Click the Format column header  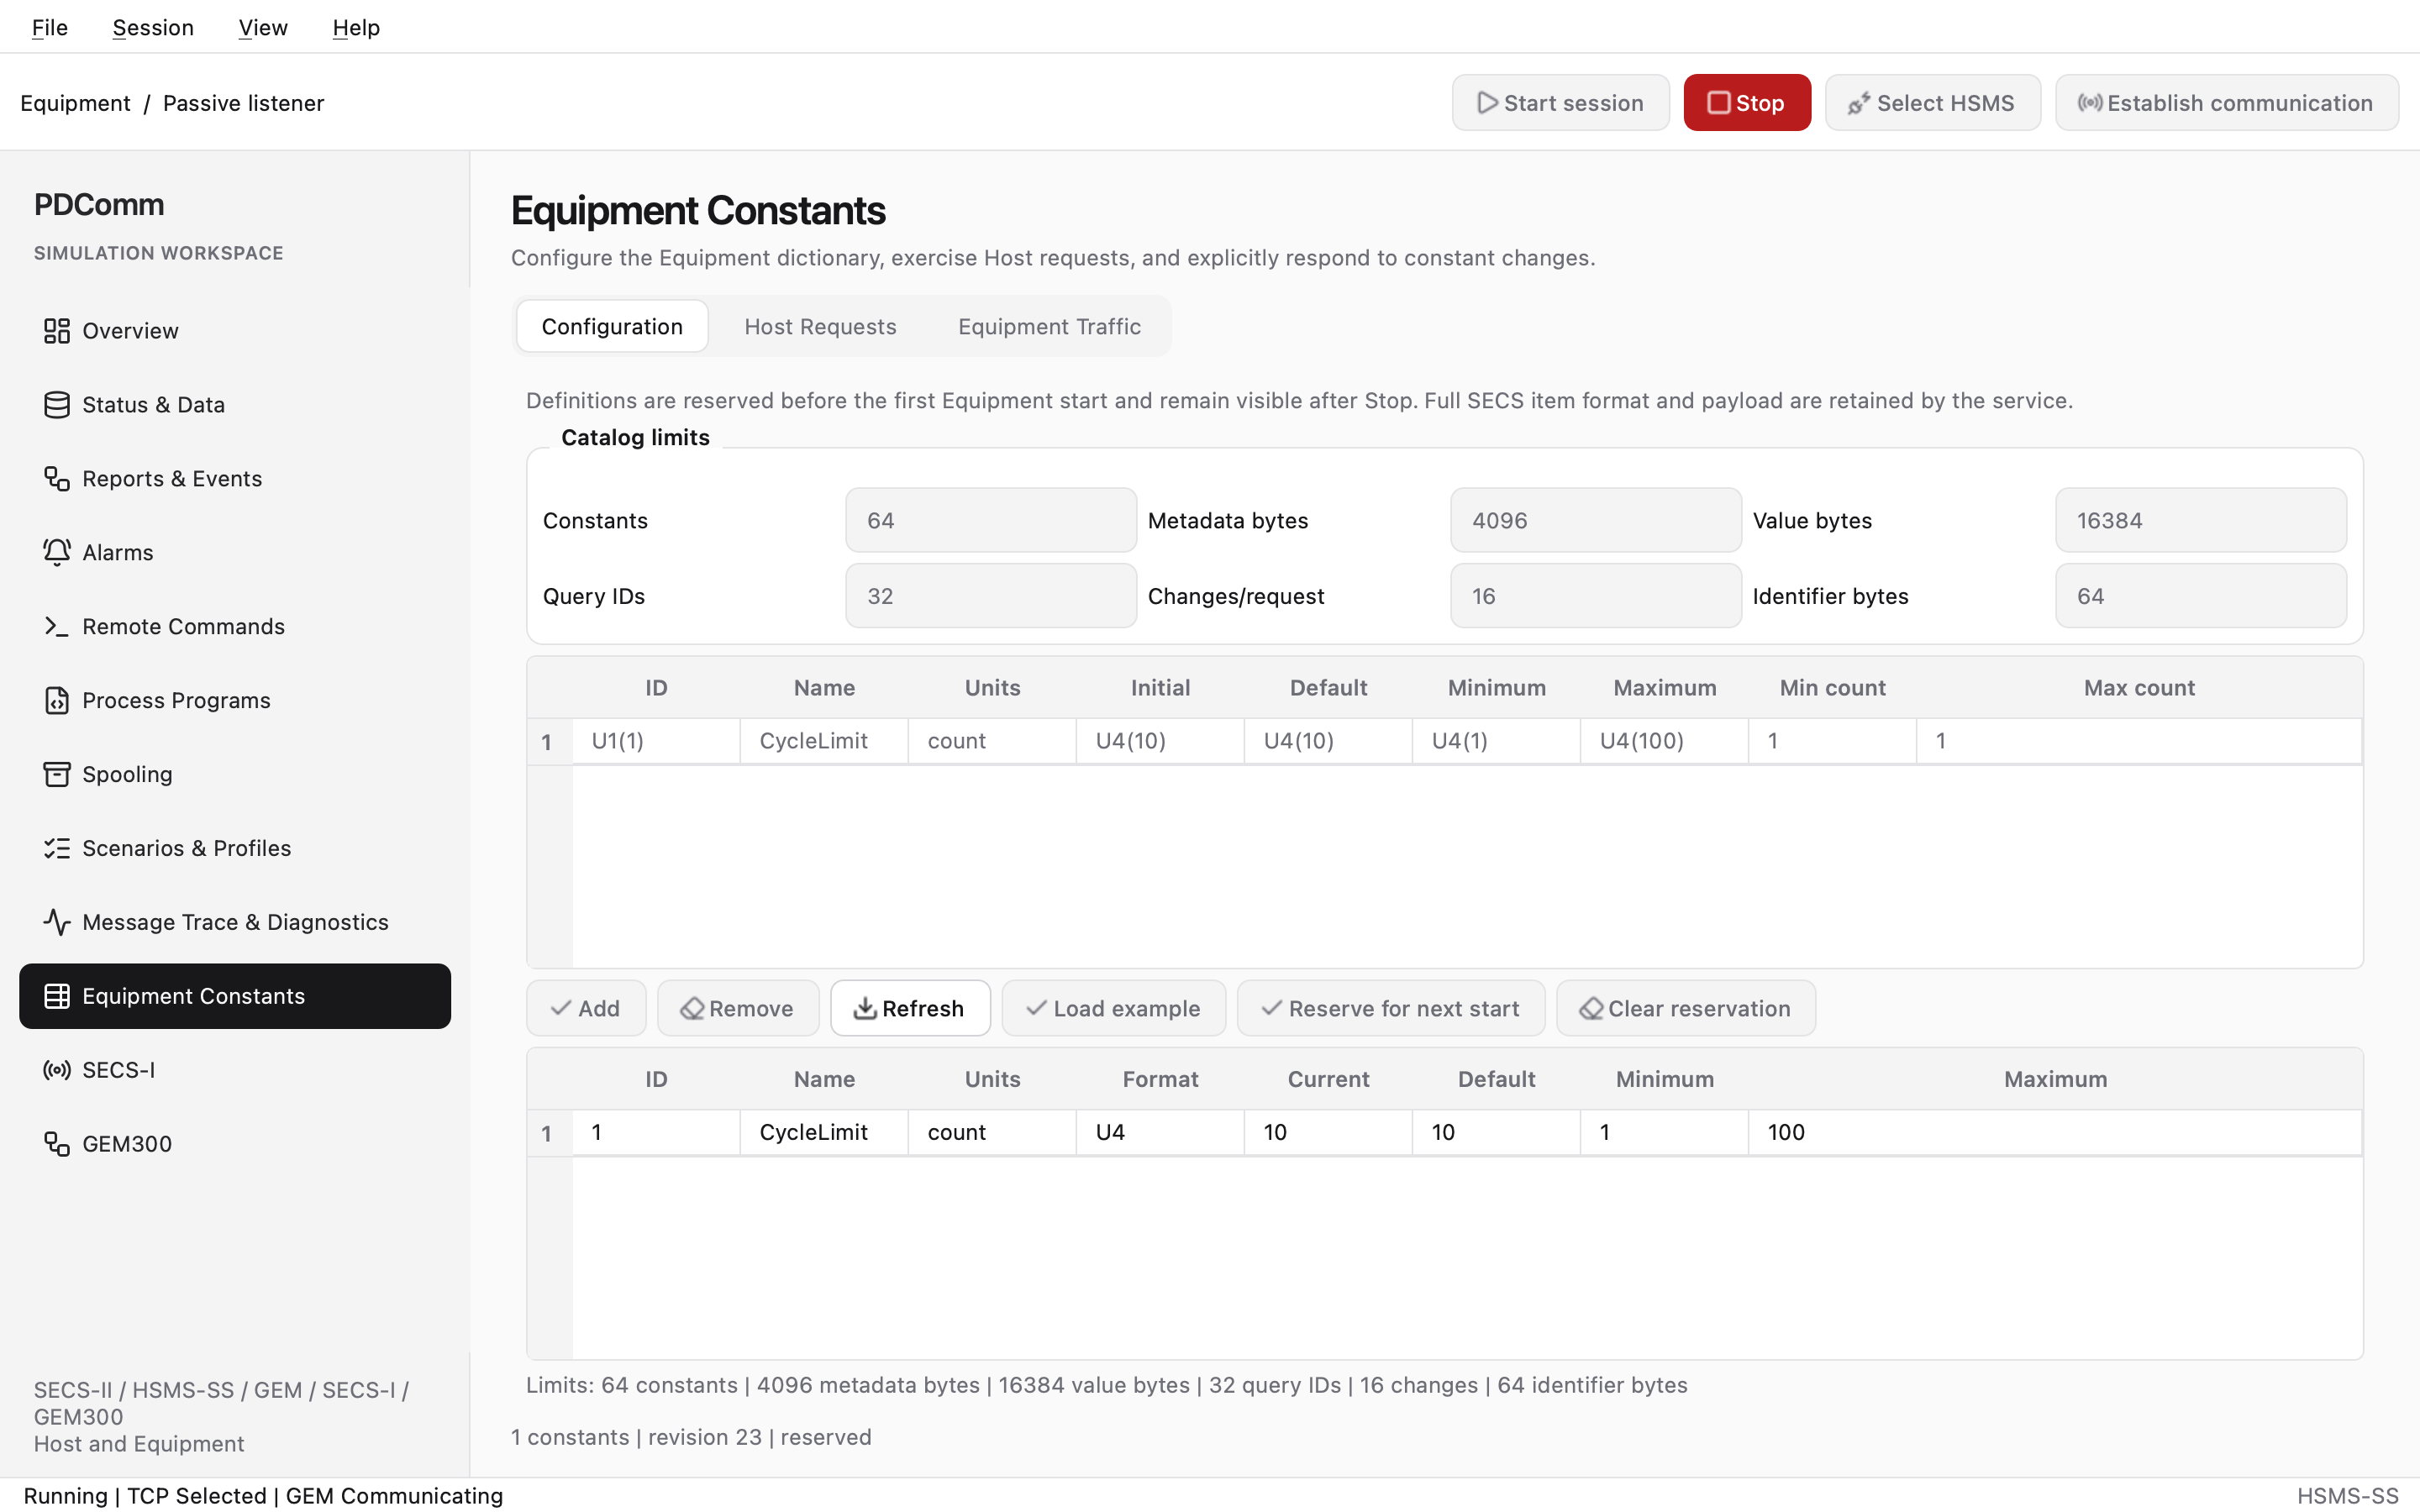[1160, 1079]
